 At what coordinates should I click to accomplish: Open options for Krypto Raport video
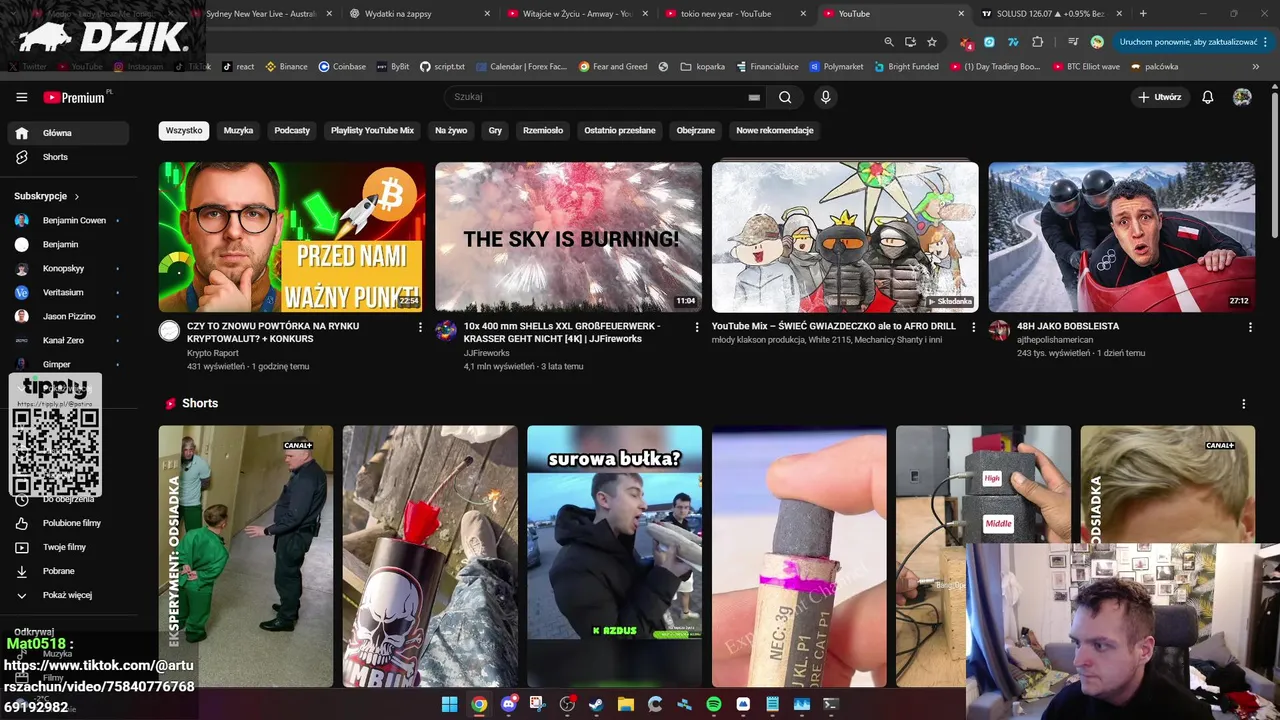pyautogui.click(x=420, y=327)
